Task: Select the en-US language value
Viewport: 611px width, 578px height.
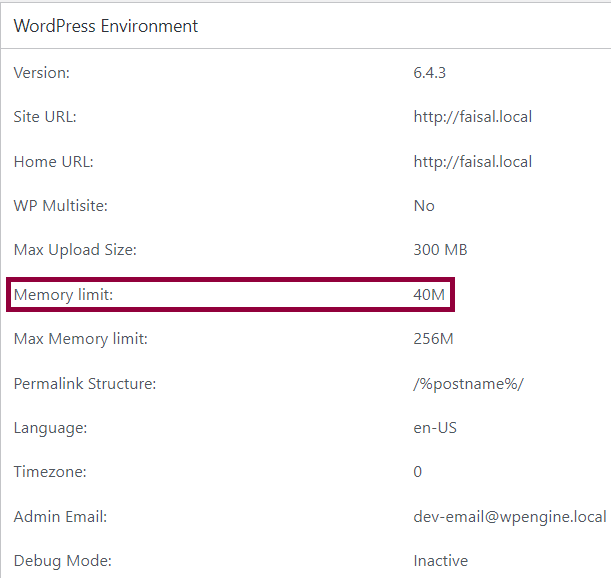Action: pyautogui.click(x=435, y=428)
